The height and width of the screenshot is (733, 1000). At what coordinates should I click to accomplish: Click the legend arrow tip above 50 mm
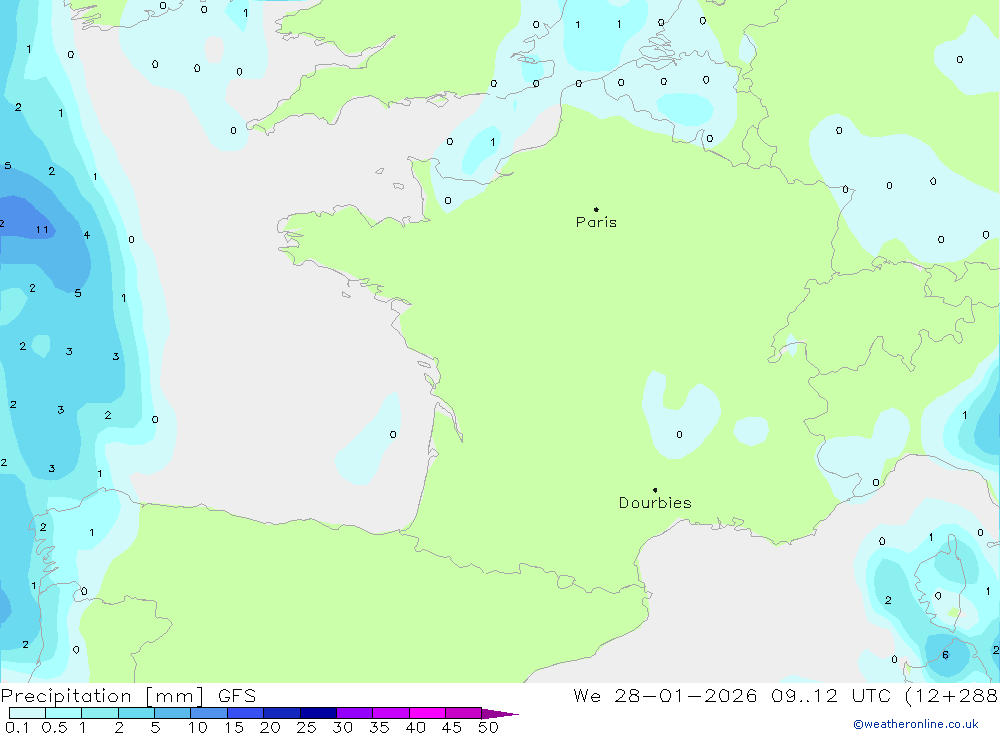click(500, 714)
